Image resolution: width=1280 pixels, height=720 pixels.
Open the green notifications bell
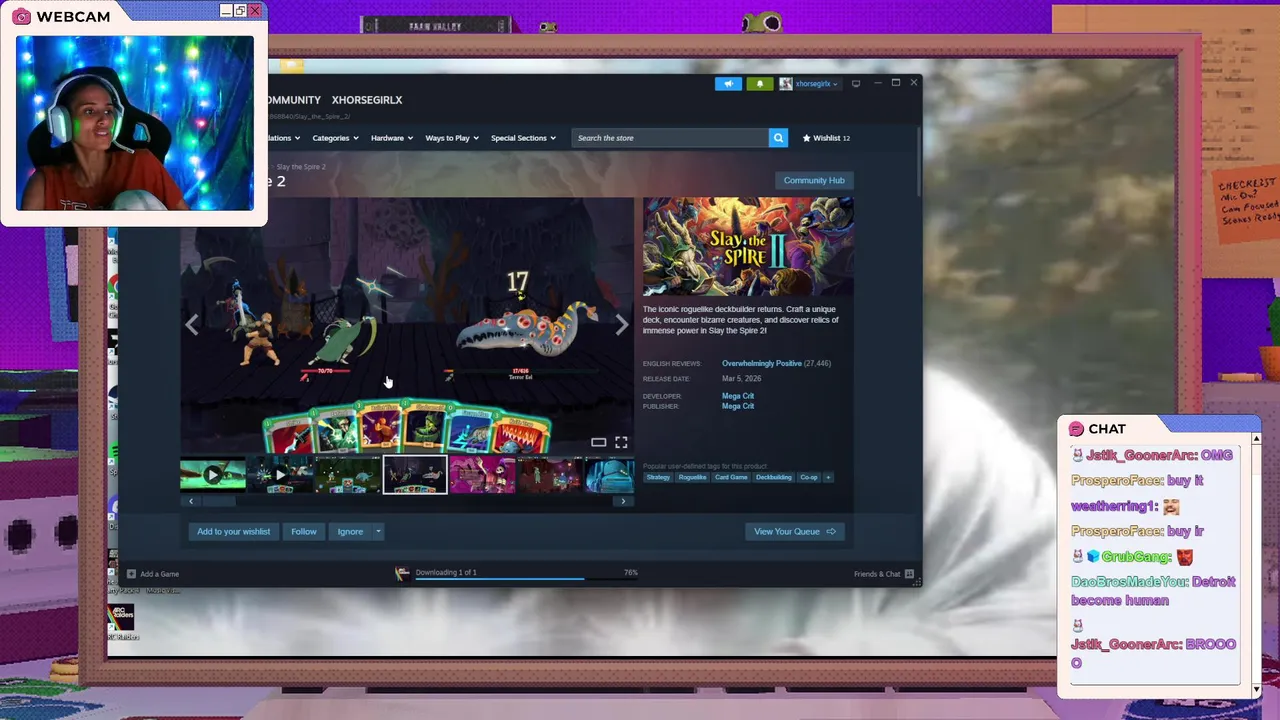click(x=759, y=84)
